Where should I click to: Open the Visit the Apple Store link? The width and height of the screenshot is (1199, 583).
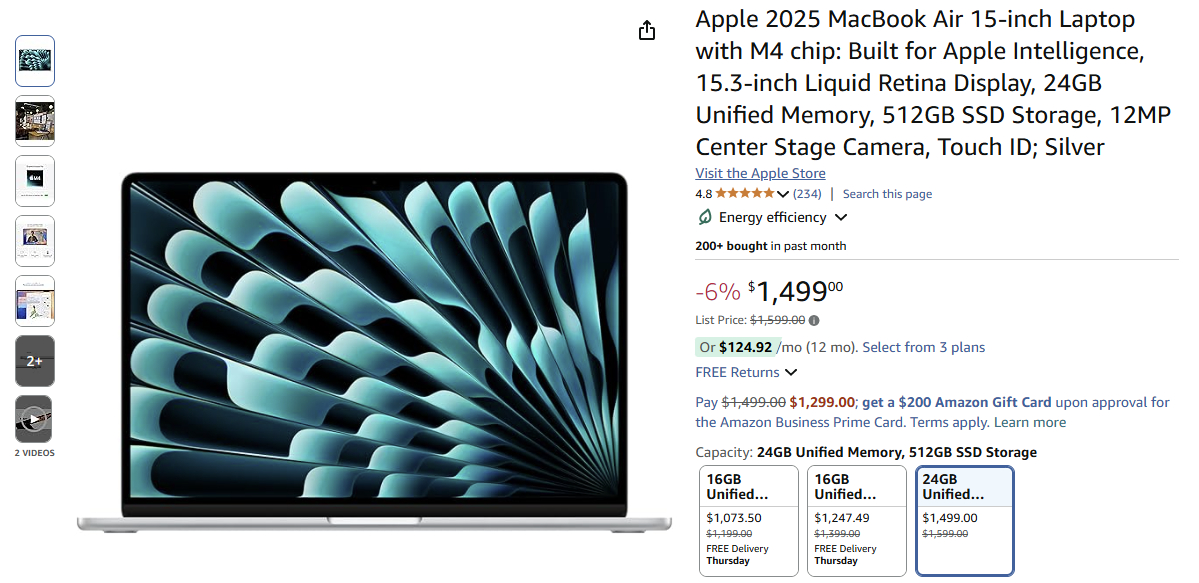760,173
